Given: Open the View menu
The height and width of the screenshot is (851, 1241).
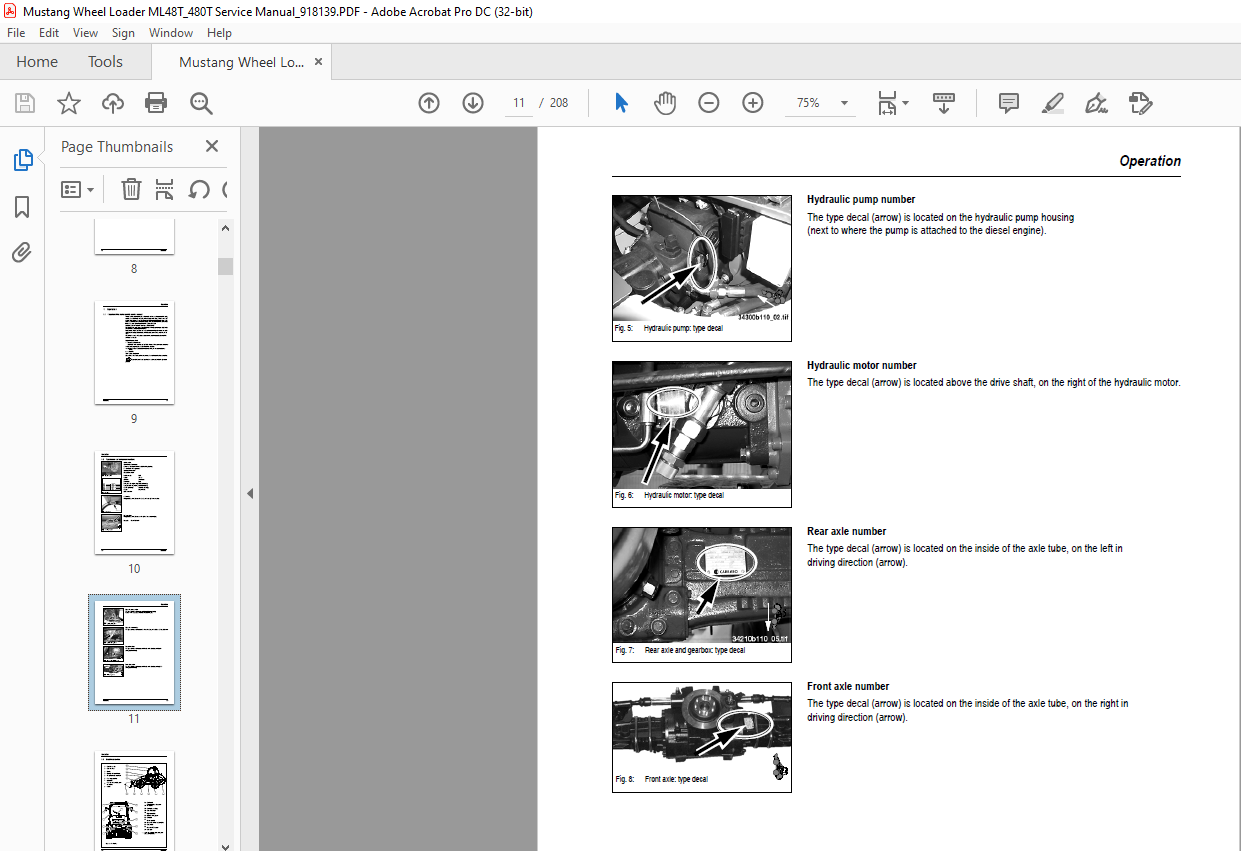Looking at the screenshot, I should [85, 33].
